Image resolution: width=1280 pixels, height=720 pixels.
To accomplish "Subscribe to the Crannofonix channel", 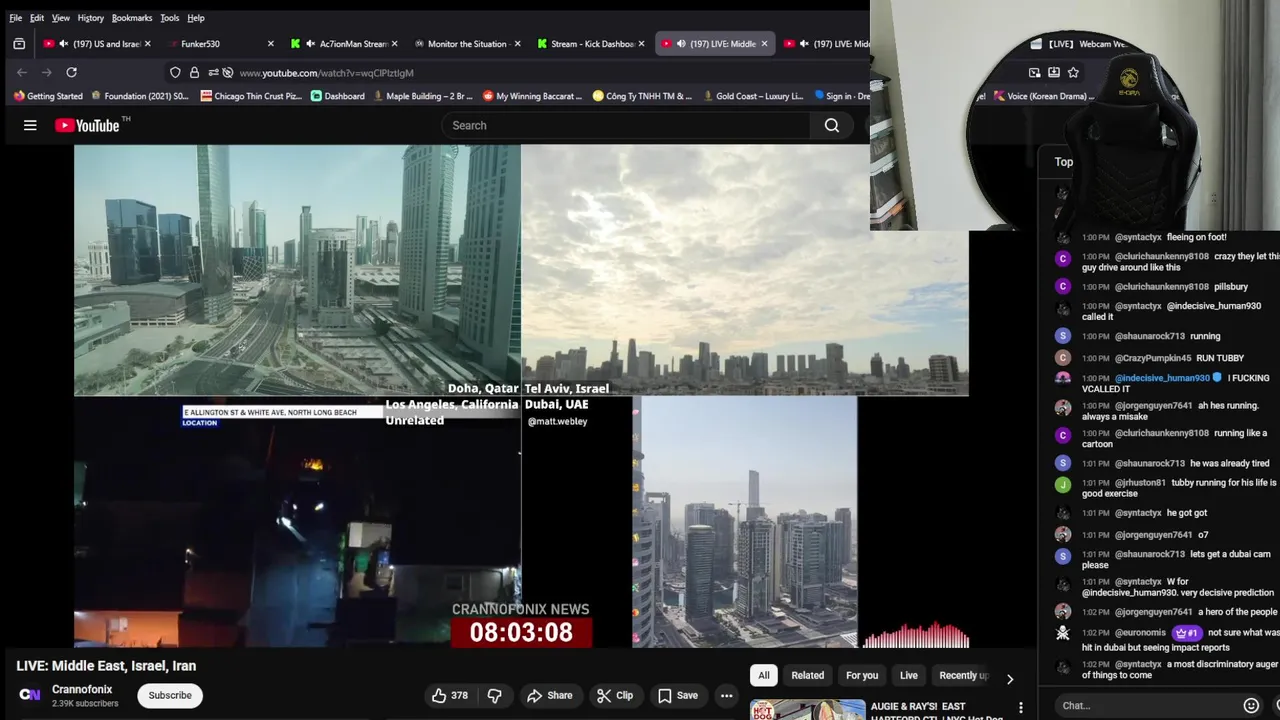I will coord(170,695).
